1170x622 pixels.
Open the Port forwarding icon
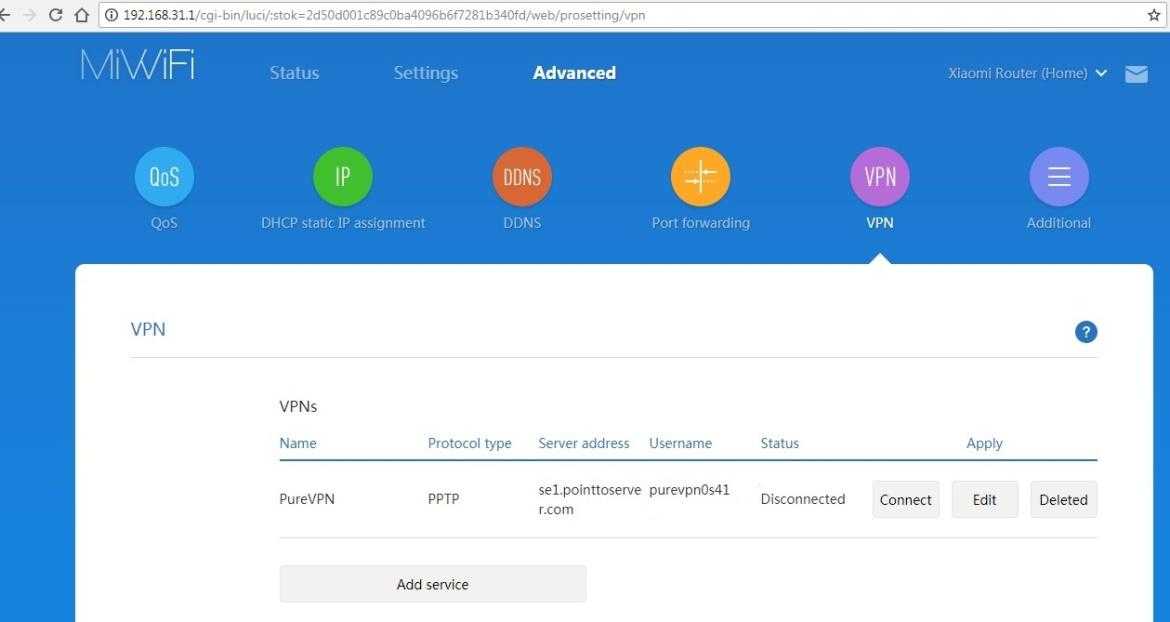(700, 177)
